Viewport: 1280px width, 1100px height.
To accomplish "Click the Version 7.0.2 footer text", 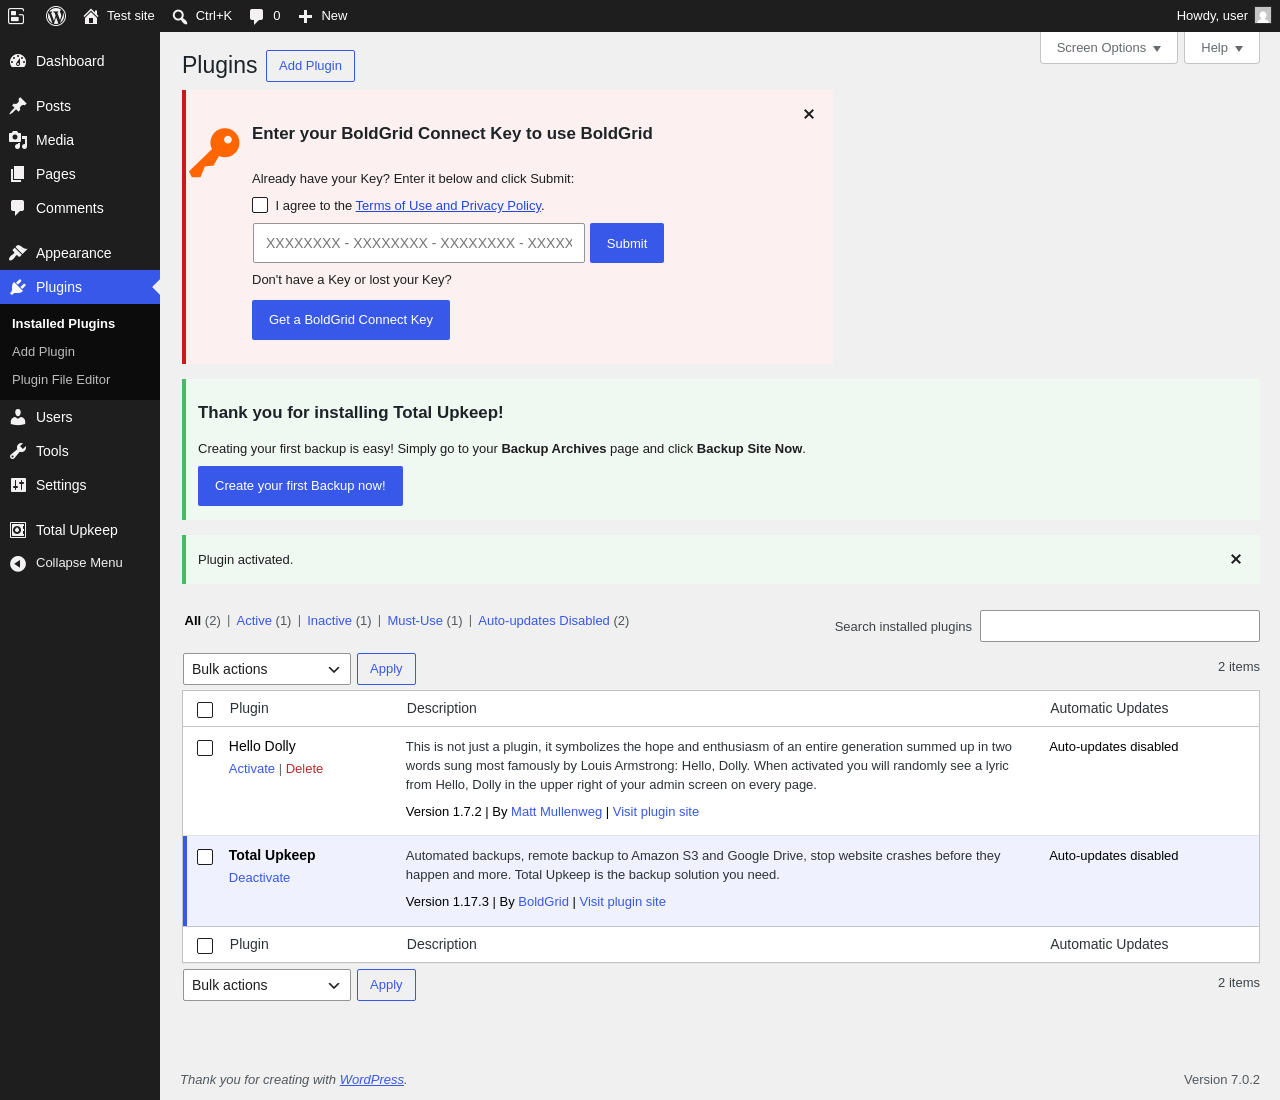I will click(x=1222, y=1080).
